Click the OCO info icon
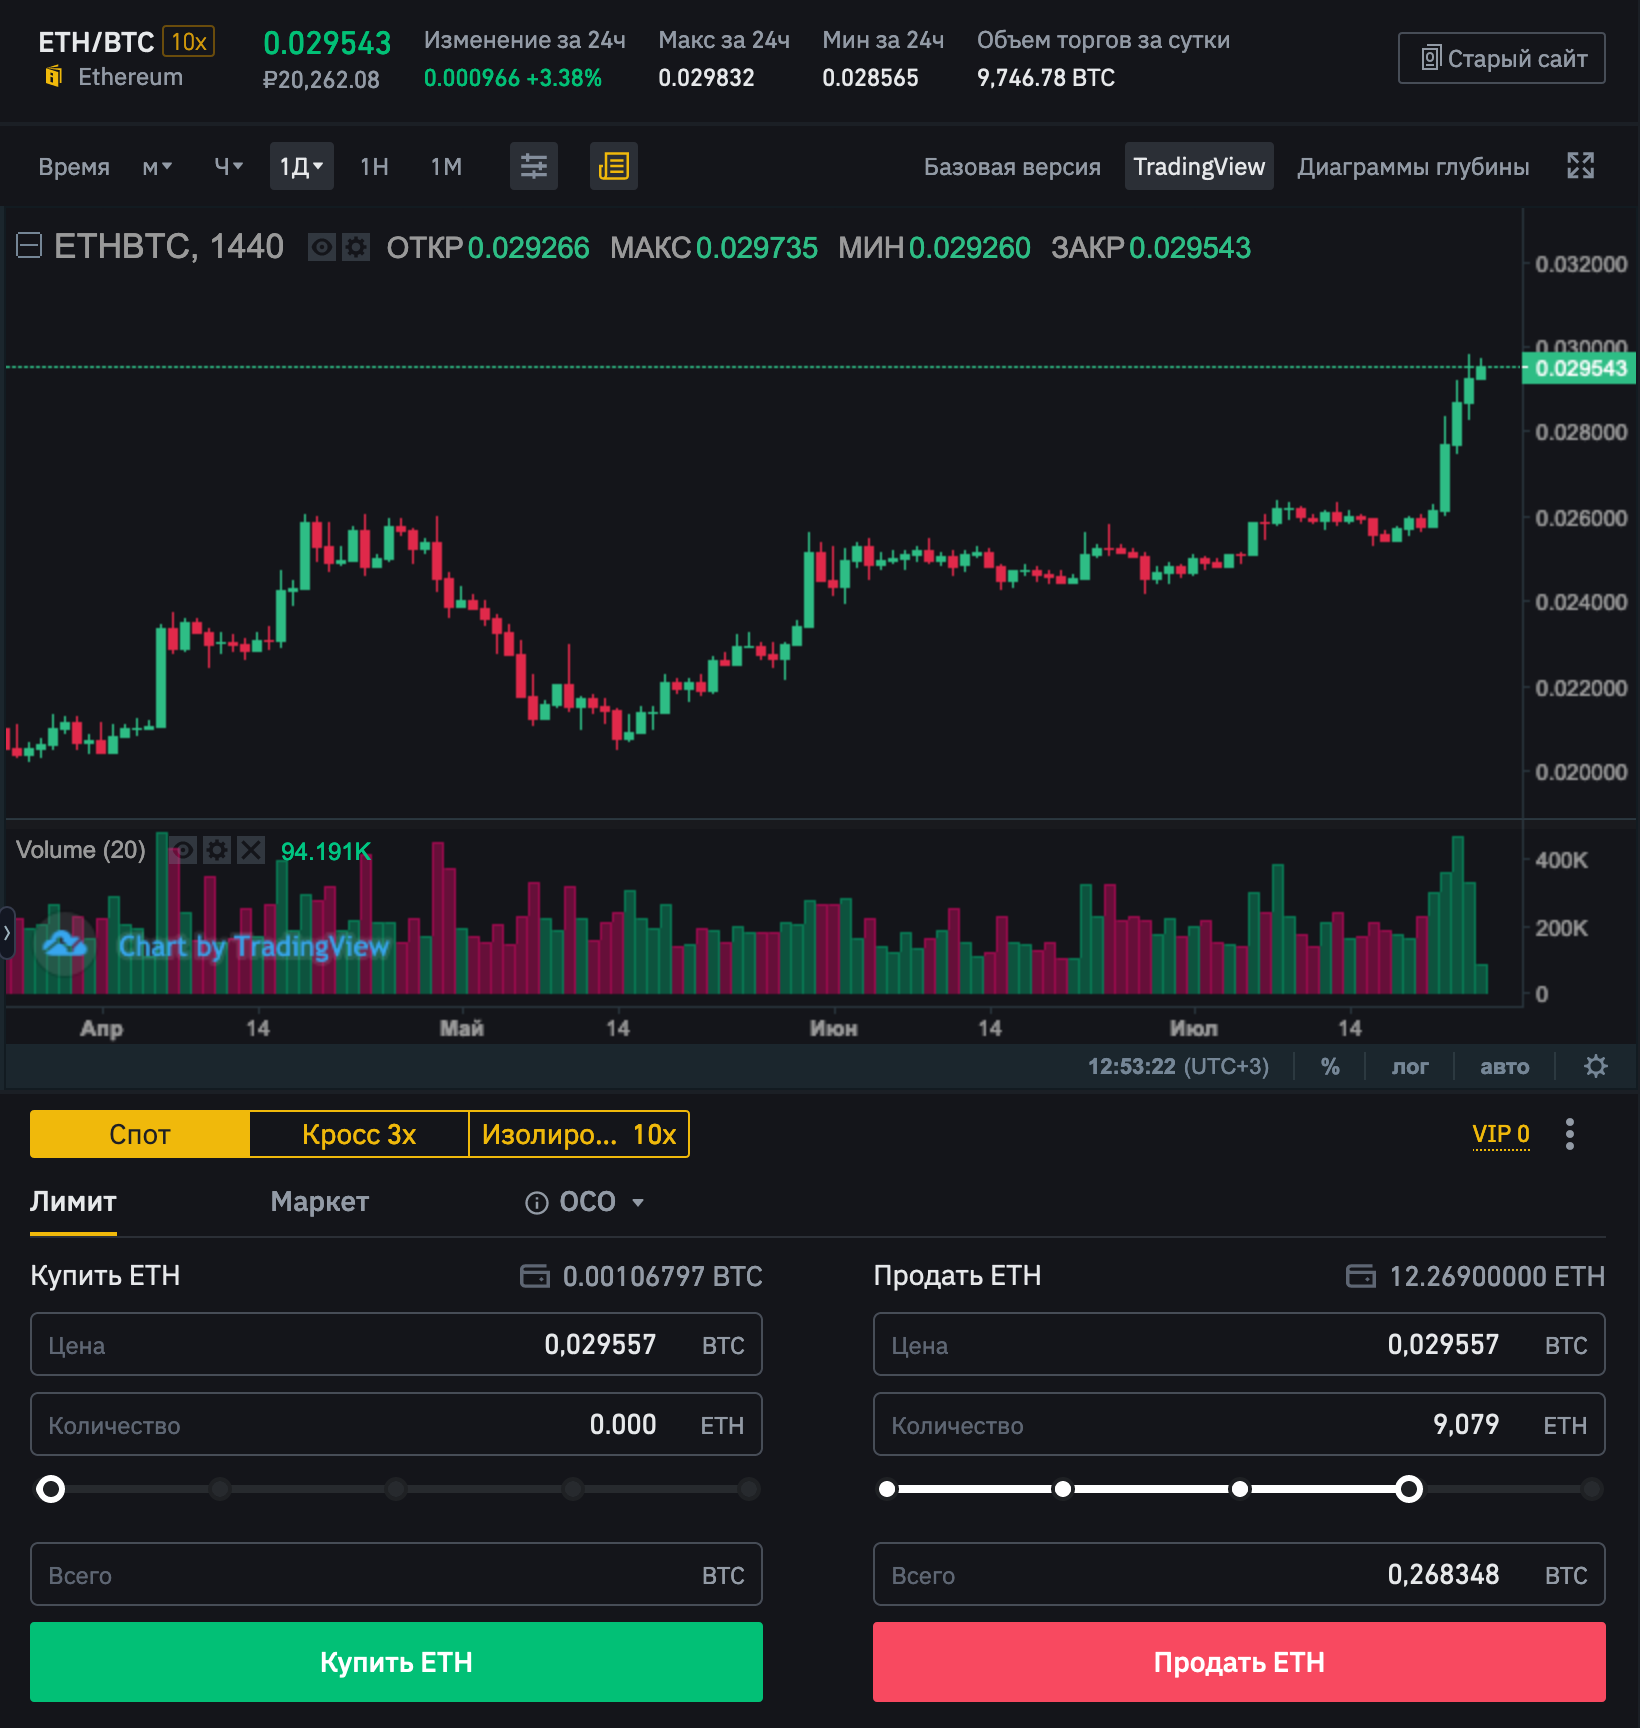The width and height of the screenshot is (1640, 1728). [537, 1202]
